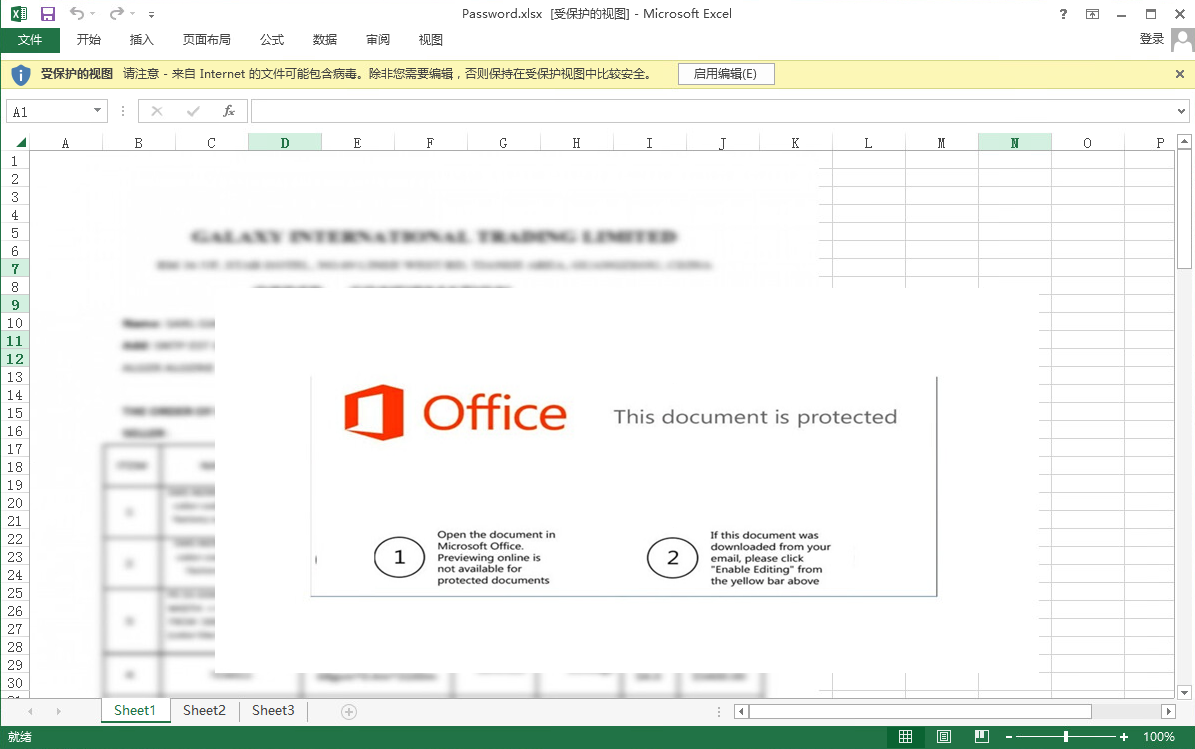Expand Customize Quick Access Toolbar dropdown
This screenshot has height=749, width=1195.
pos(152,14)
